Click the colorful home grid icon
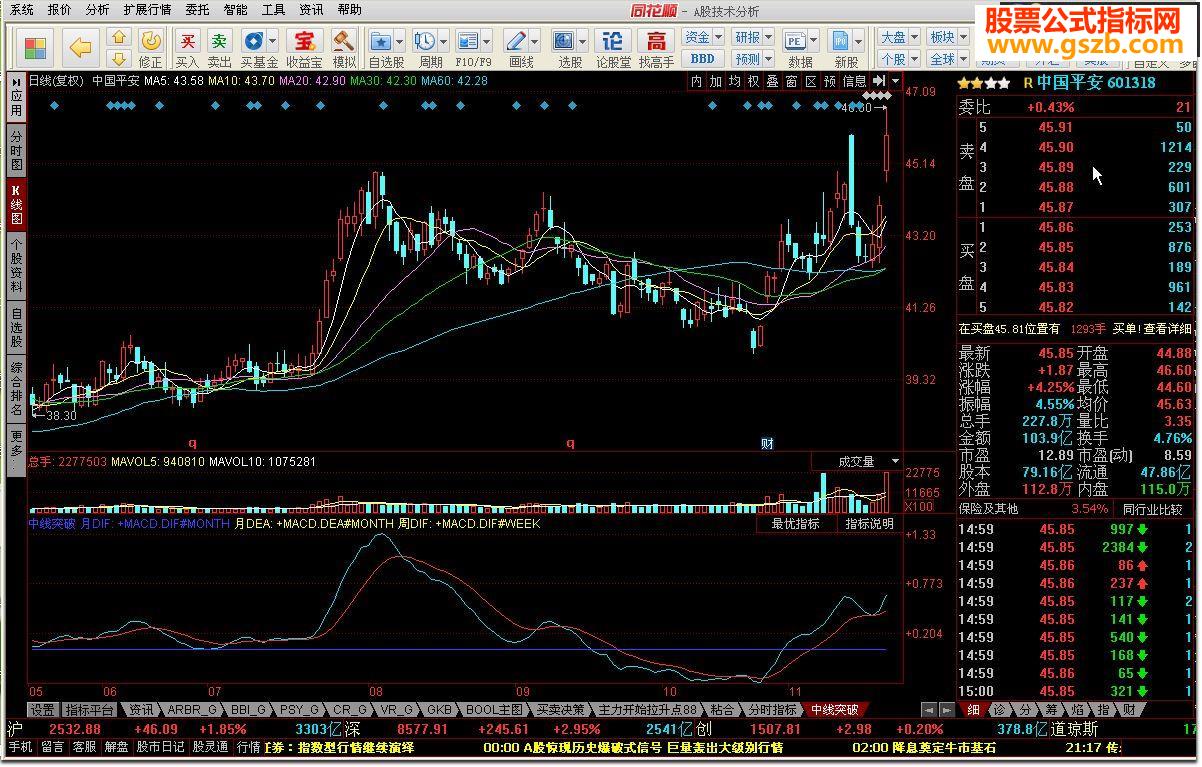Viewport: 1202px width, 767px height. 36,47
